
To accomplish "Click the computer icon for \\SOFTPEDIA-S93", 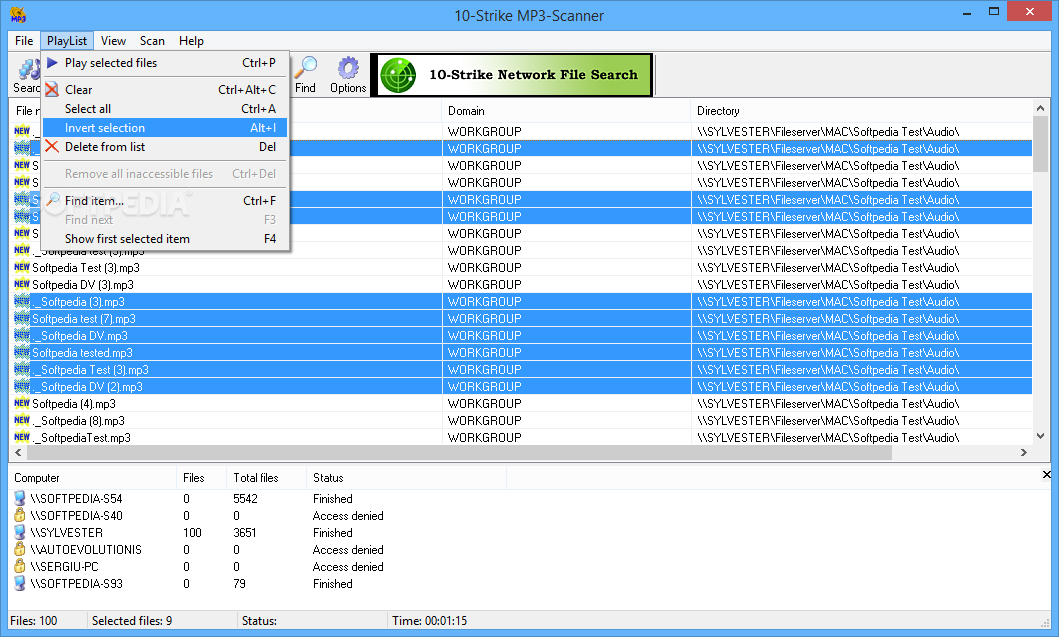I will pyautogui.click(x=20, y=583).
